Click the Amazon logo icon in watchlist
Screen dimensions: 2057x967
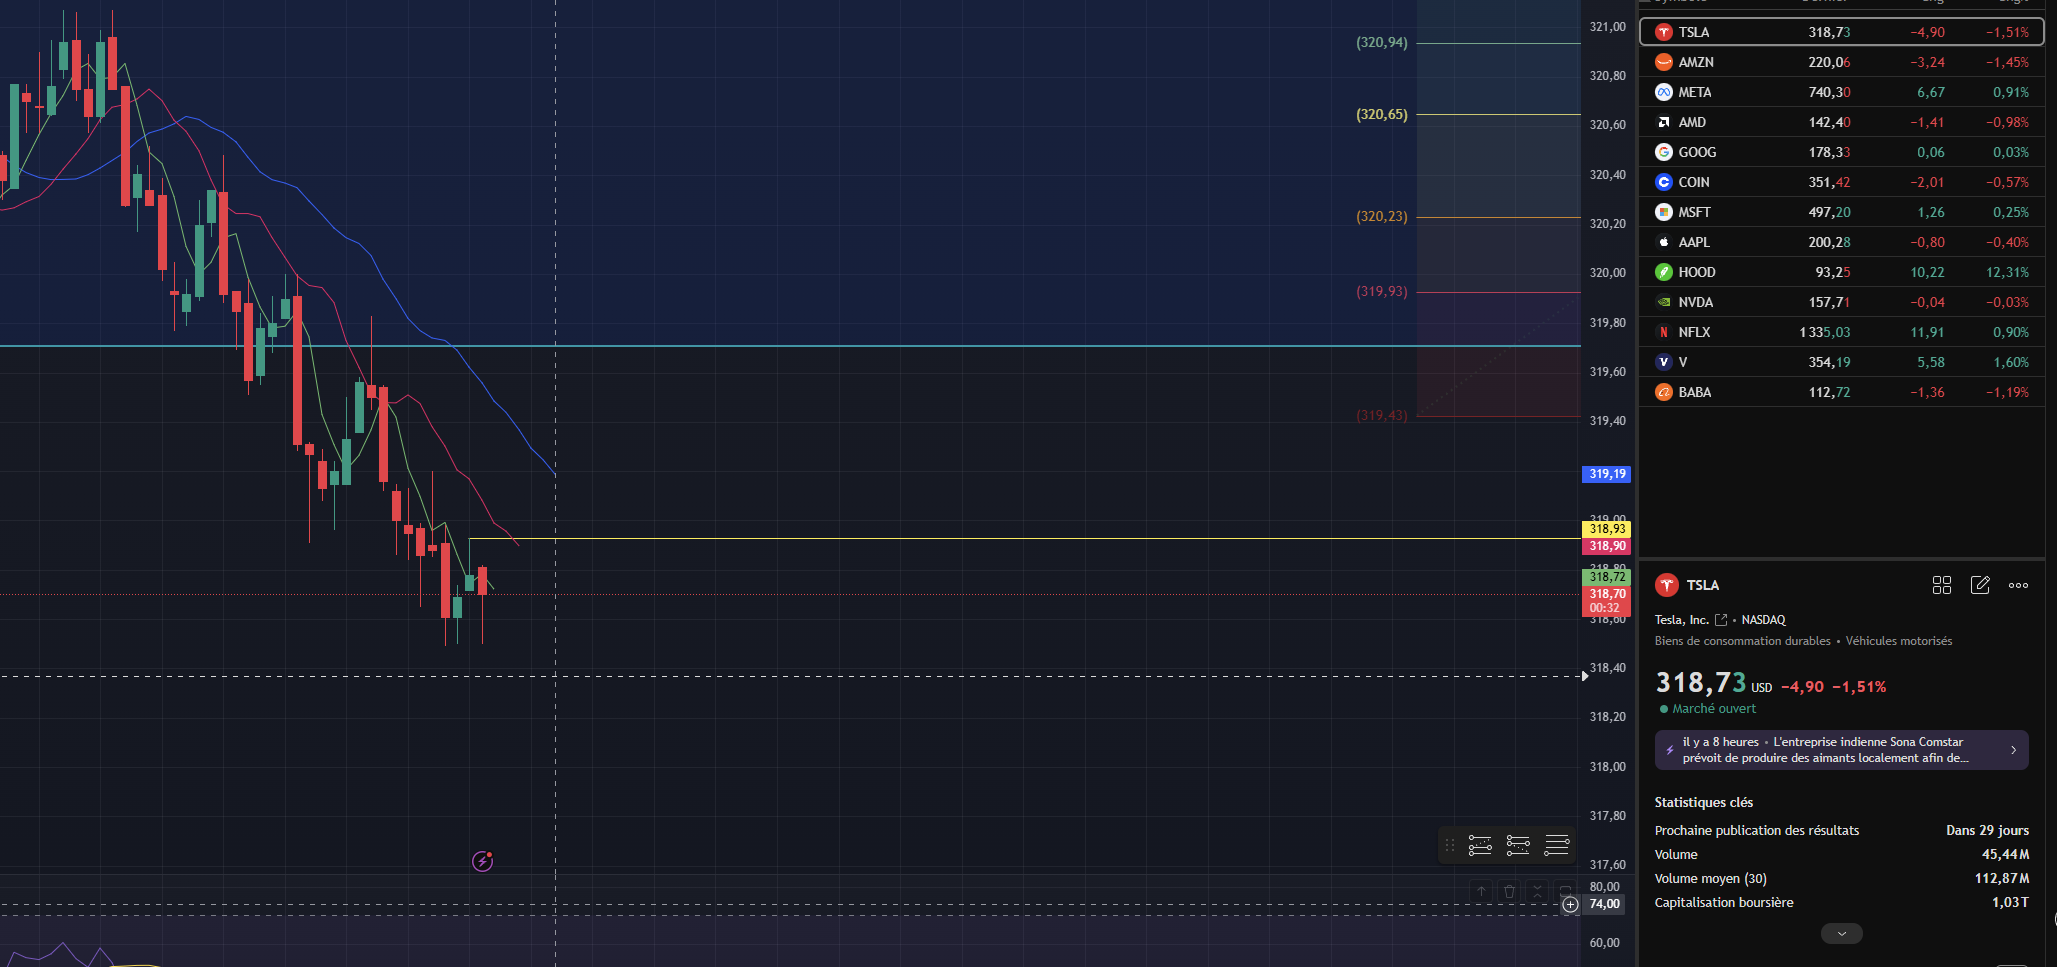(1664, 62)
